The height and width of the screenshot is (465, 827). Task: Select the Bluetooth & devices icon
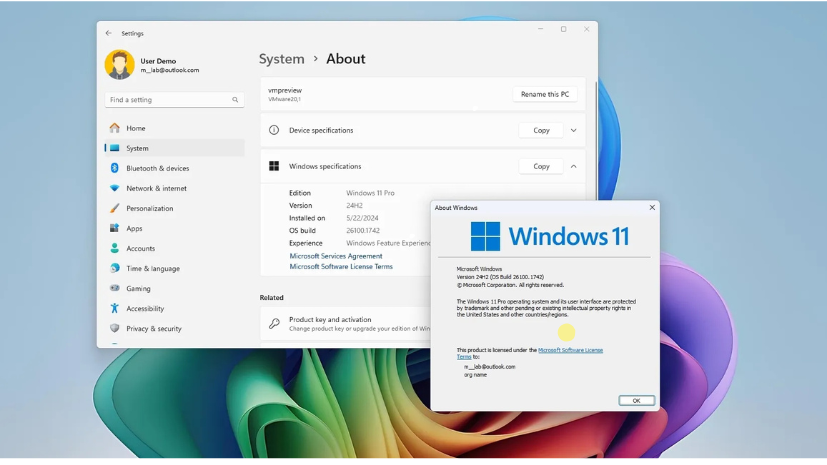pyautogui.click(x=115, y=168)
